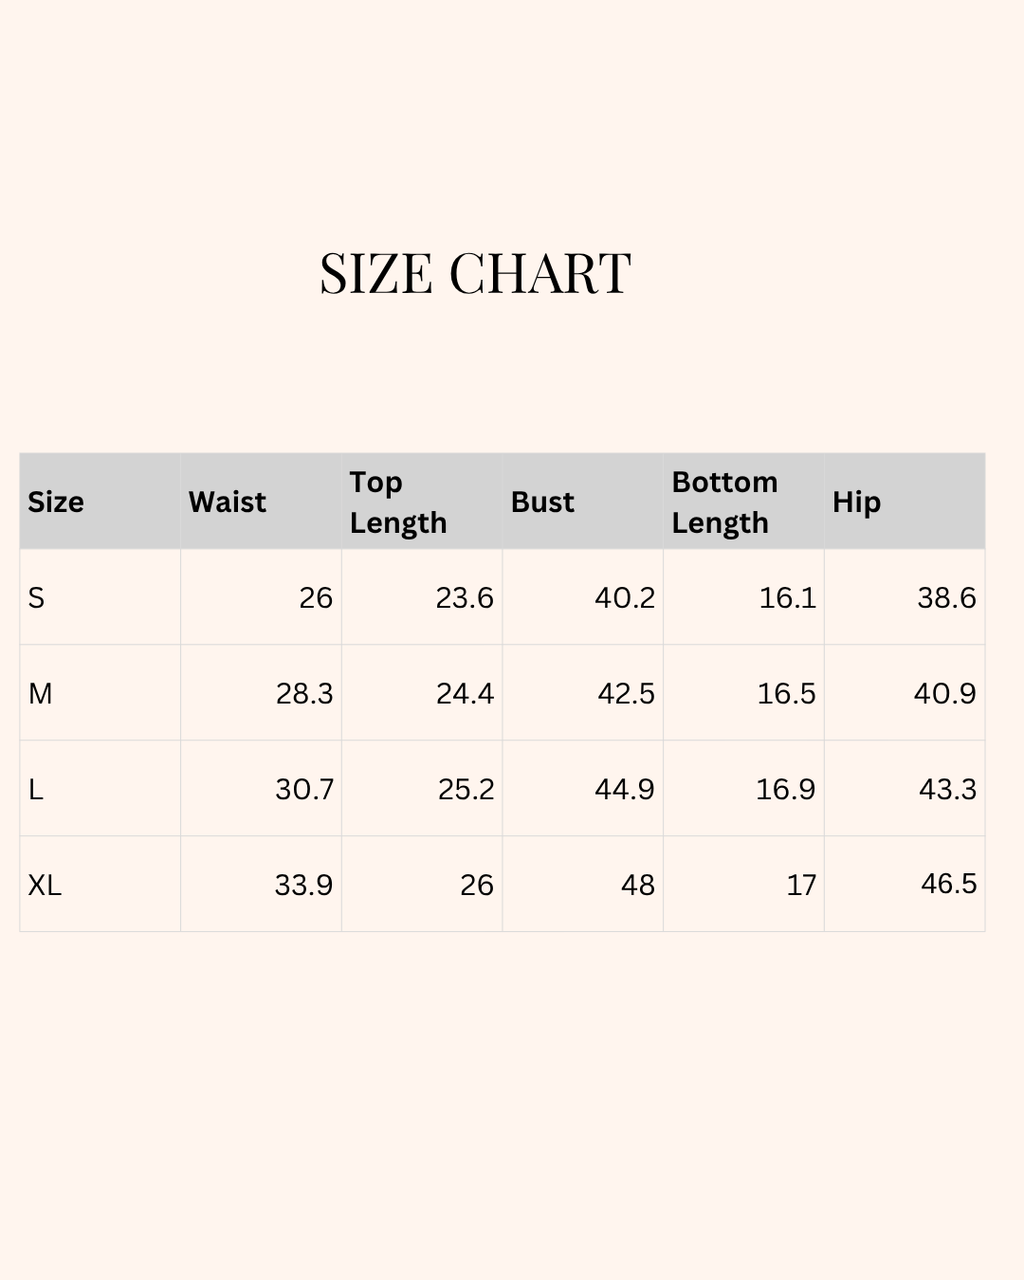
Task: Select the 46.5 hip value cell
Action: point(948,884)
